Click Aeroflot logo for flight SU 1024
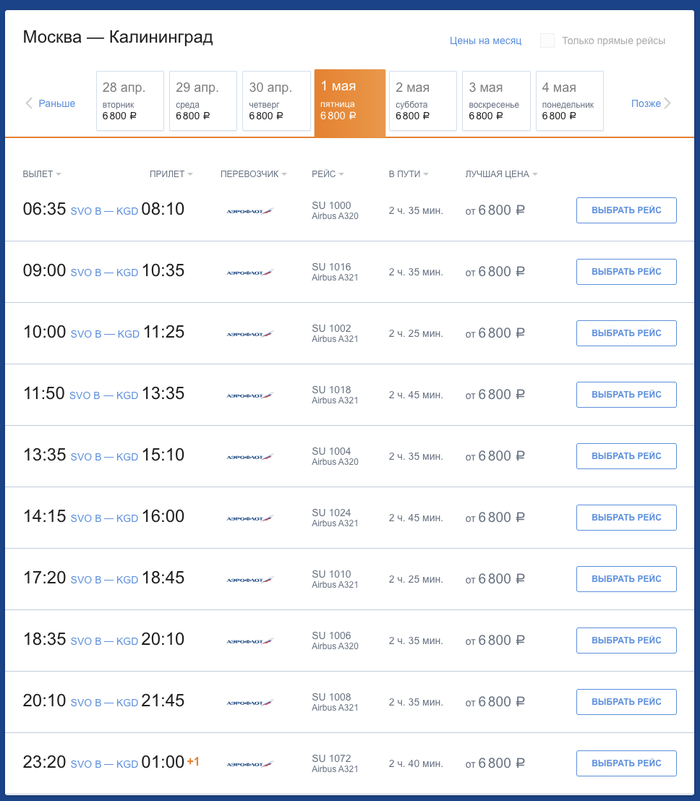This screenshot has width=700, height=801. 249,518
